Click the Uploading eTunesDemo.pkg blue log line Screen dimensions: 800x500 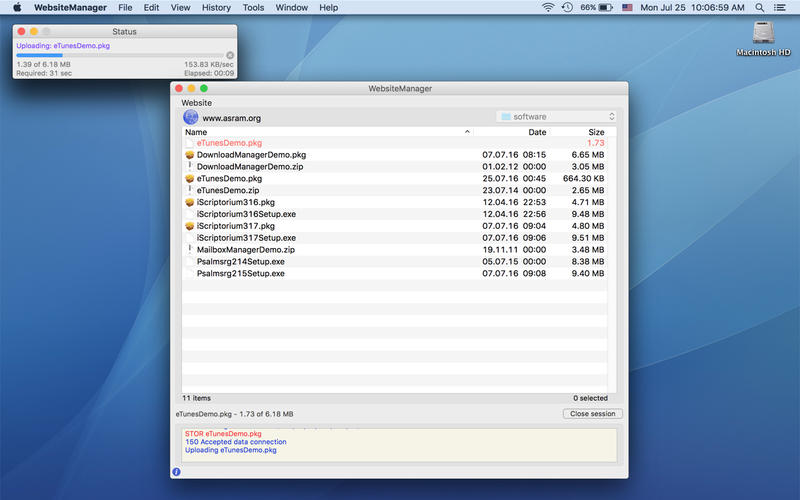tap(231, 450)
